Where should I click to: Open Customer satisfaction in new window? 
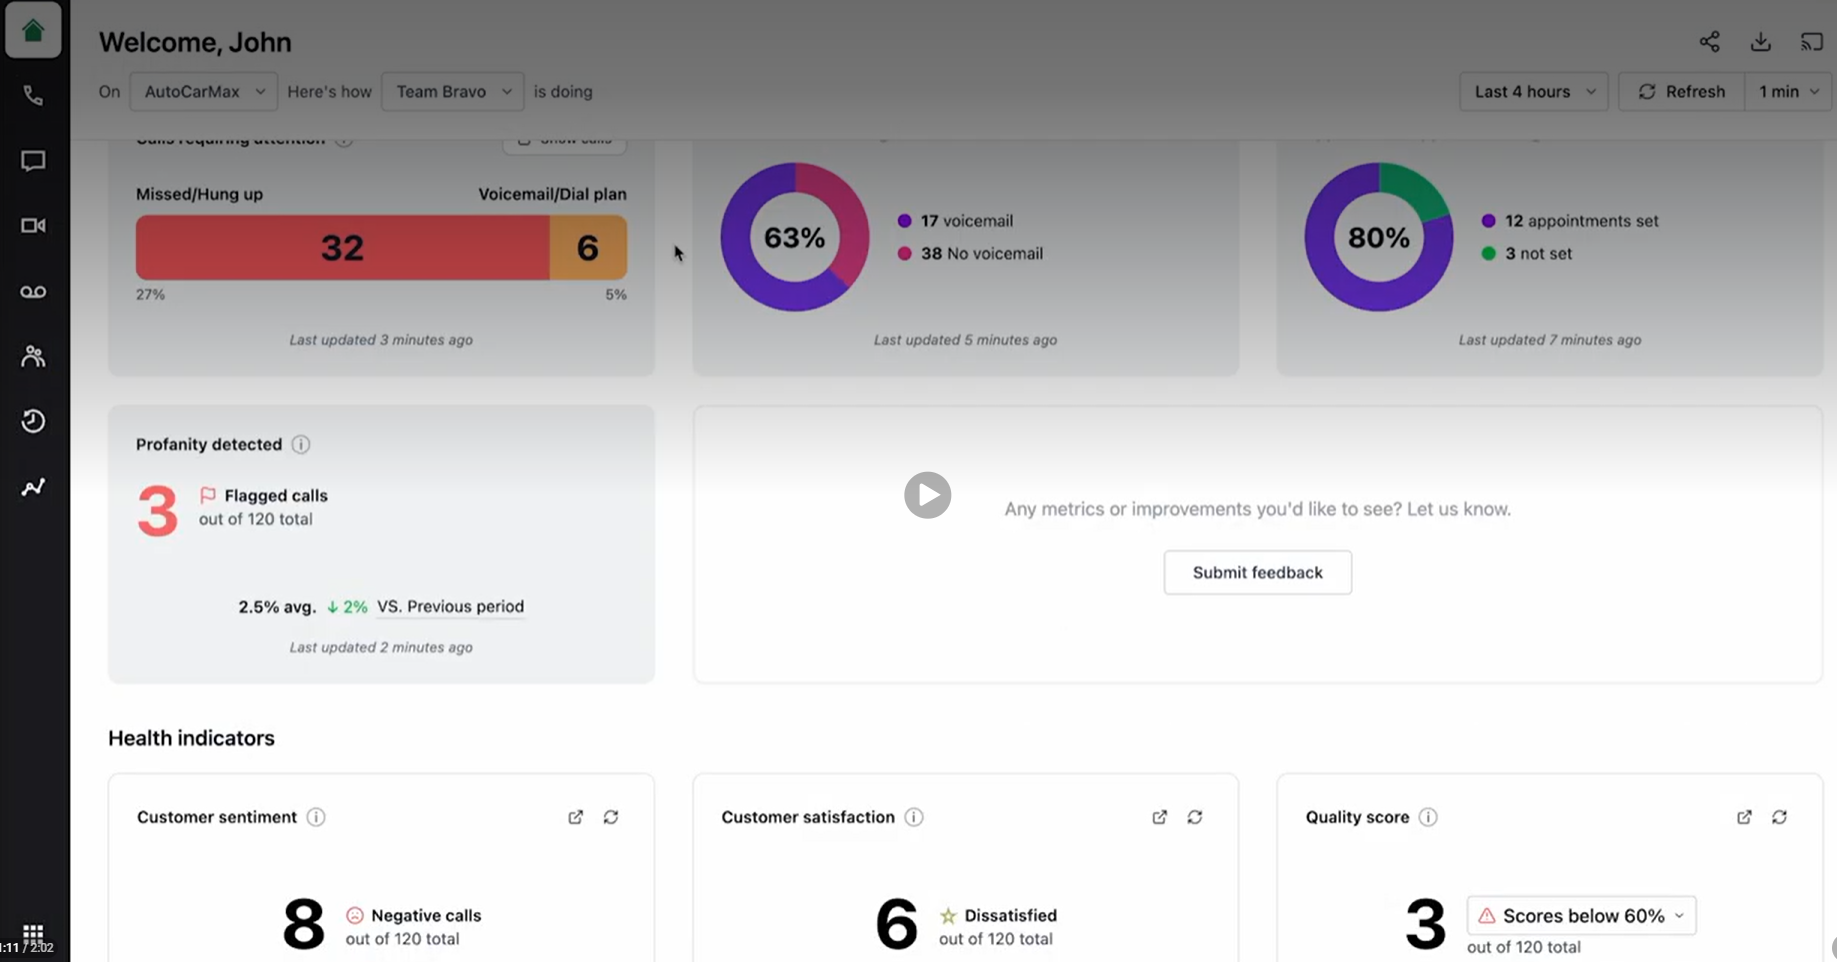pos(1159,817)
